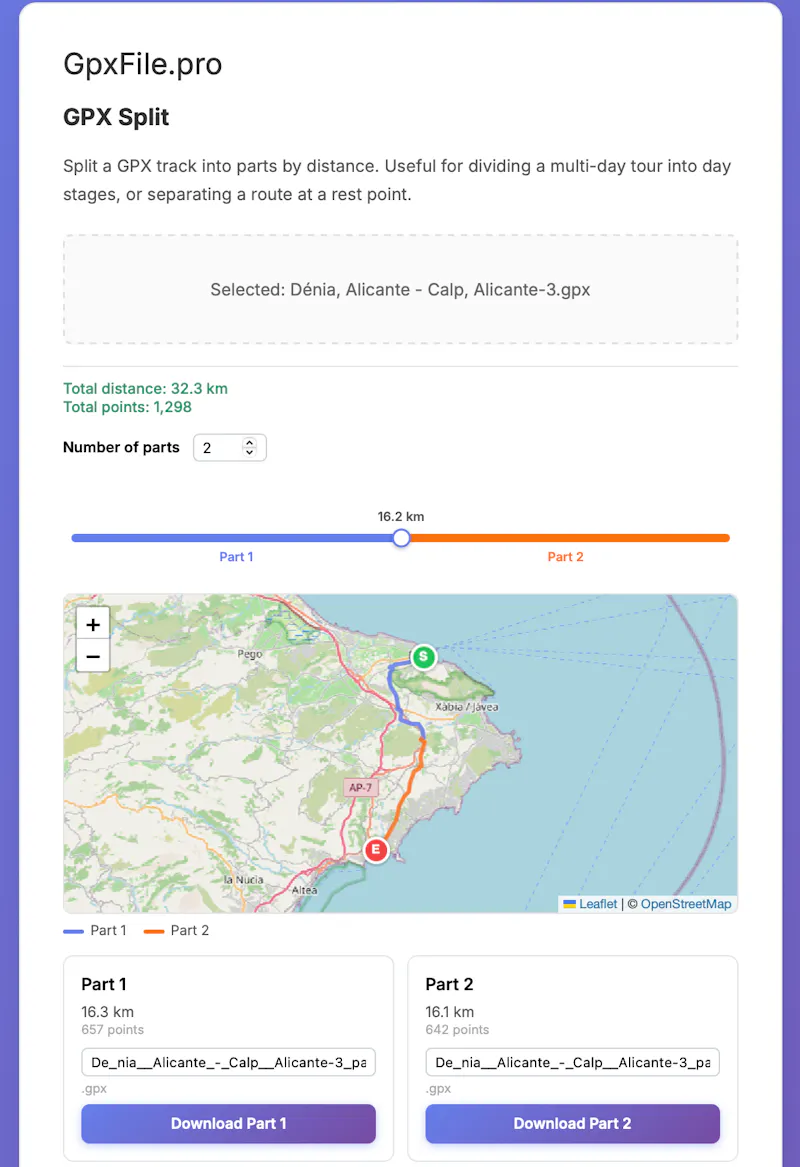Click the Total distance: 32.3 km text

pyautogui.click(x=145, y=389)
